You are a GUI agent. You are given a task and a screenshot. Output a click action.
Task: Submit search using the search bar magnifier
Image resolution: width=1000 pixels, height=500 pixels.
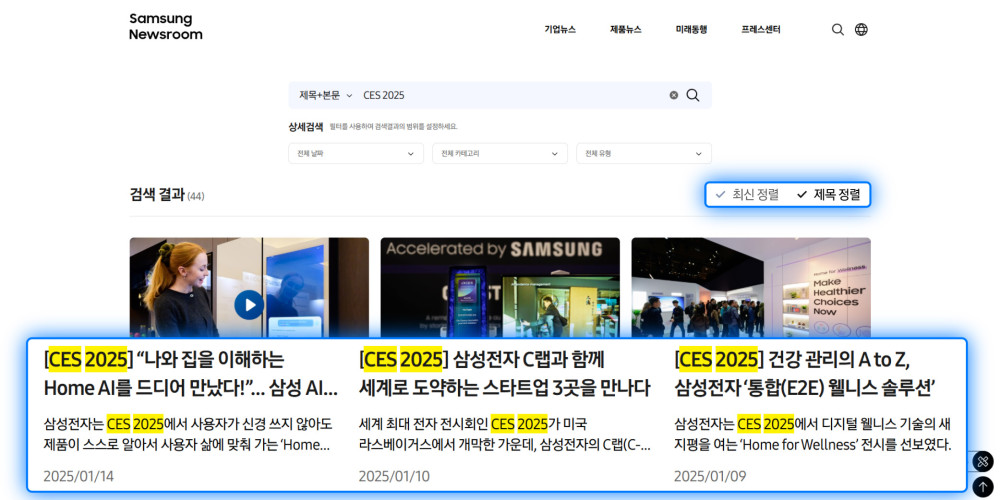(693, 95)
